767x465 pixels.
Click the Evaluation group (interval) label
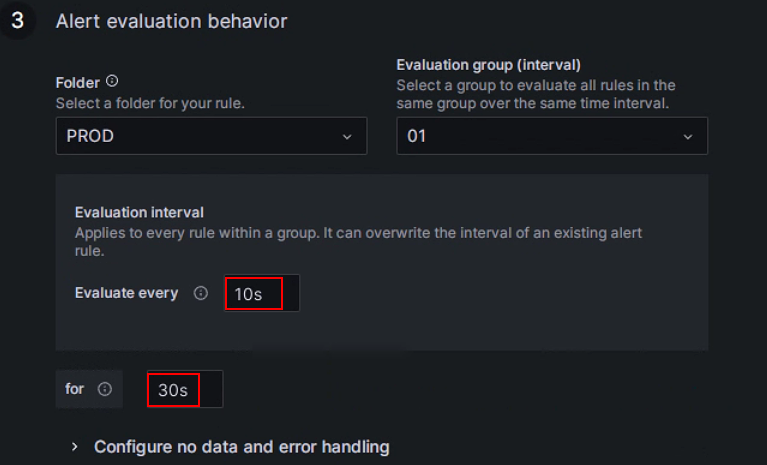(x=488, y=66)
